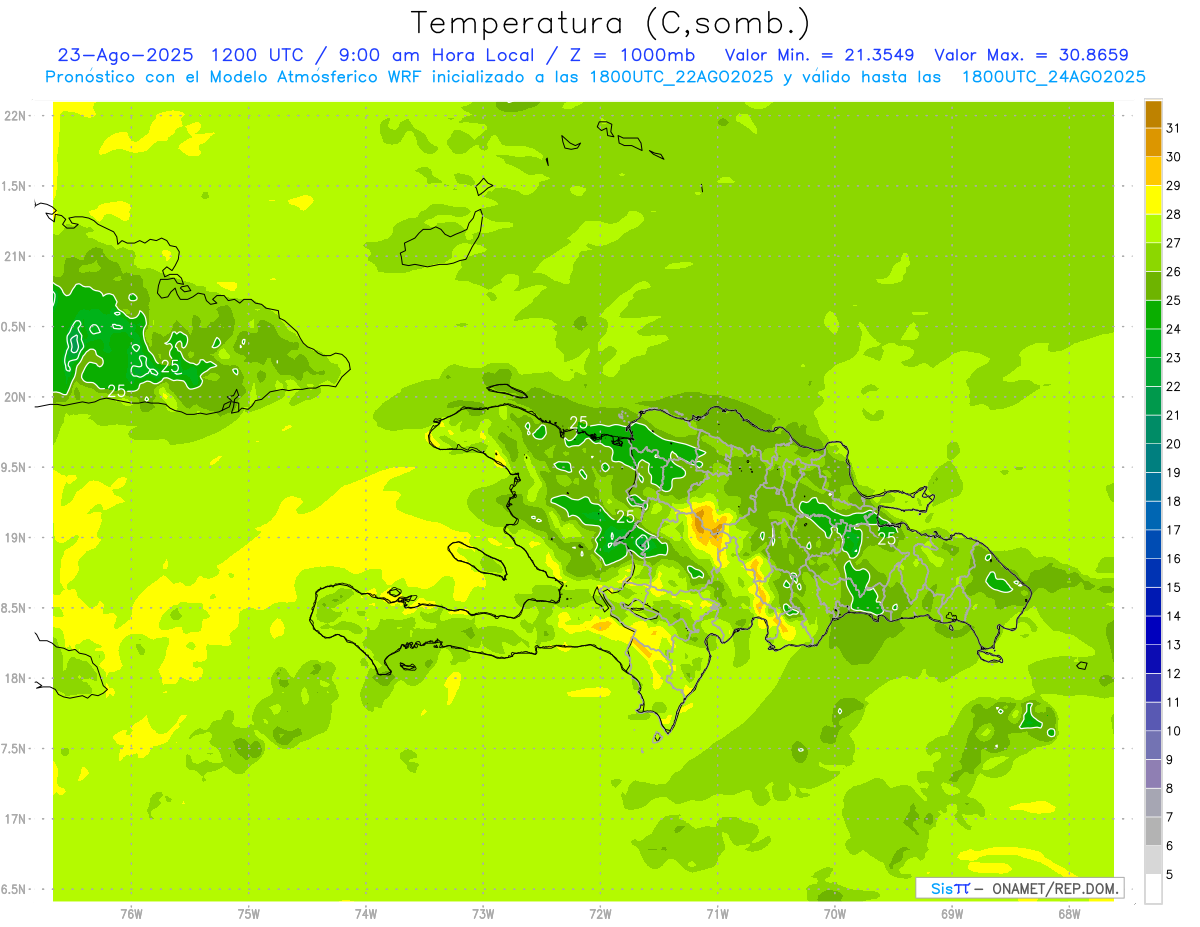Click the 21N latitude axis label
The image size is (1200, 927).
click(x=16, y=256)
